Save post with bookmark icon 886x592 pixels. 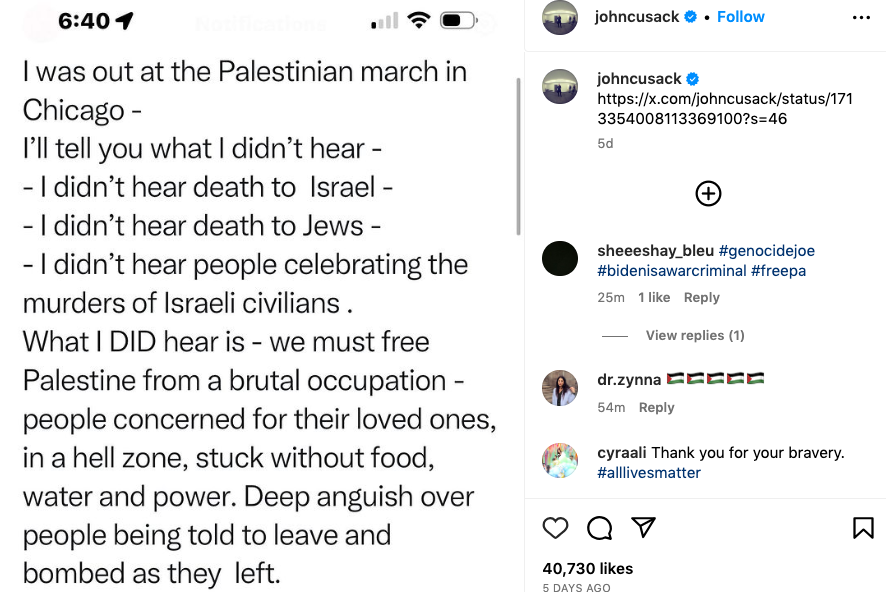863,527
